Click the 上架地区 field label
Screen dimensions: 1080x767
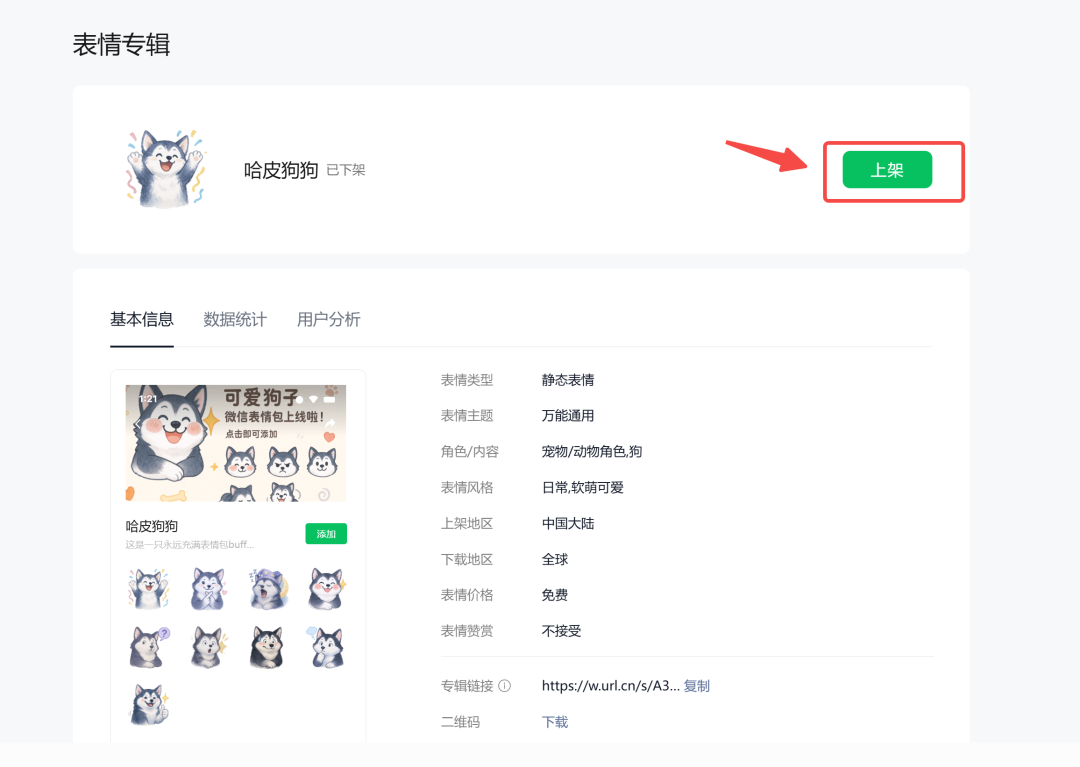(x=467, y=523)
